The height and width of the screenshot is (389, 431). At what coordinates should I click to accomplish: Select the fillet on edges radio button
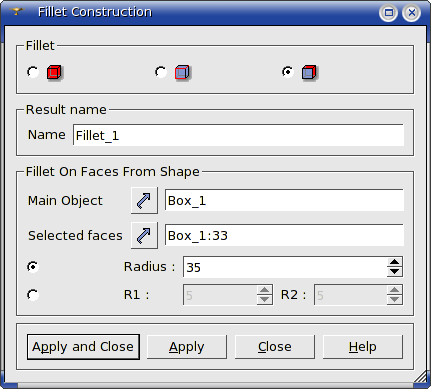161,72
